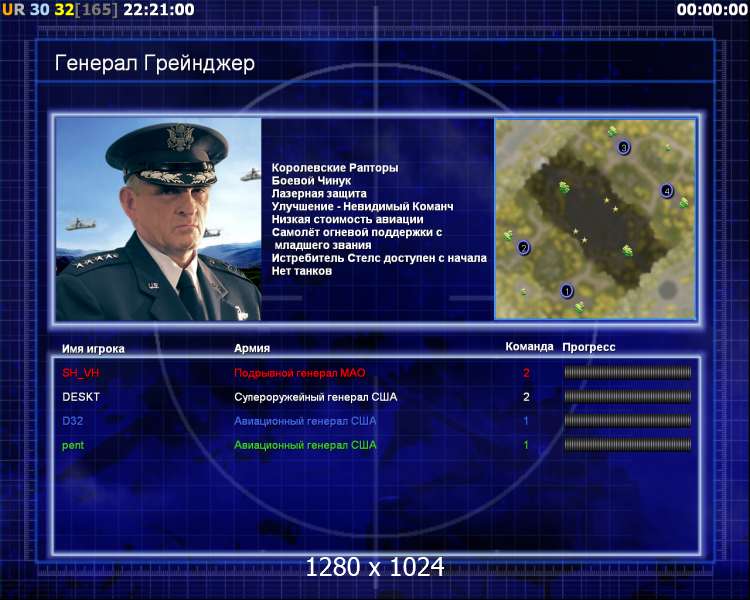Click the line 'Боевой Чинук'
Screen dimensions: 750x600
[x=311, y=181]
